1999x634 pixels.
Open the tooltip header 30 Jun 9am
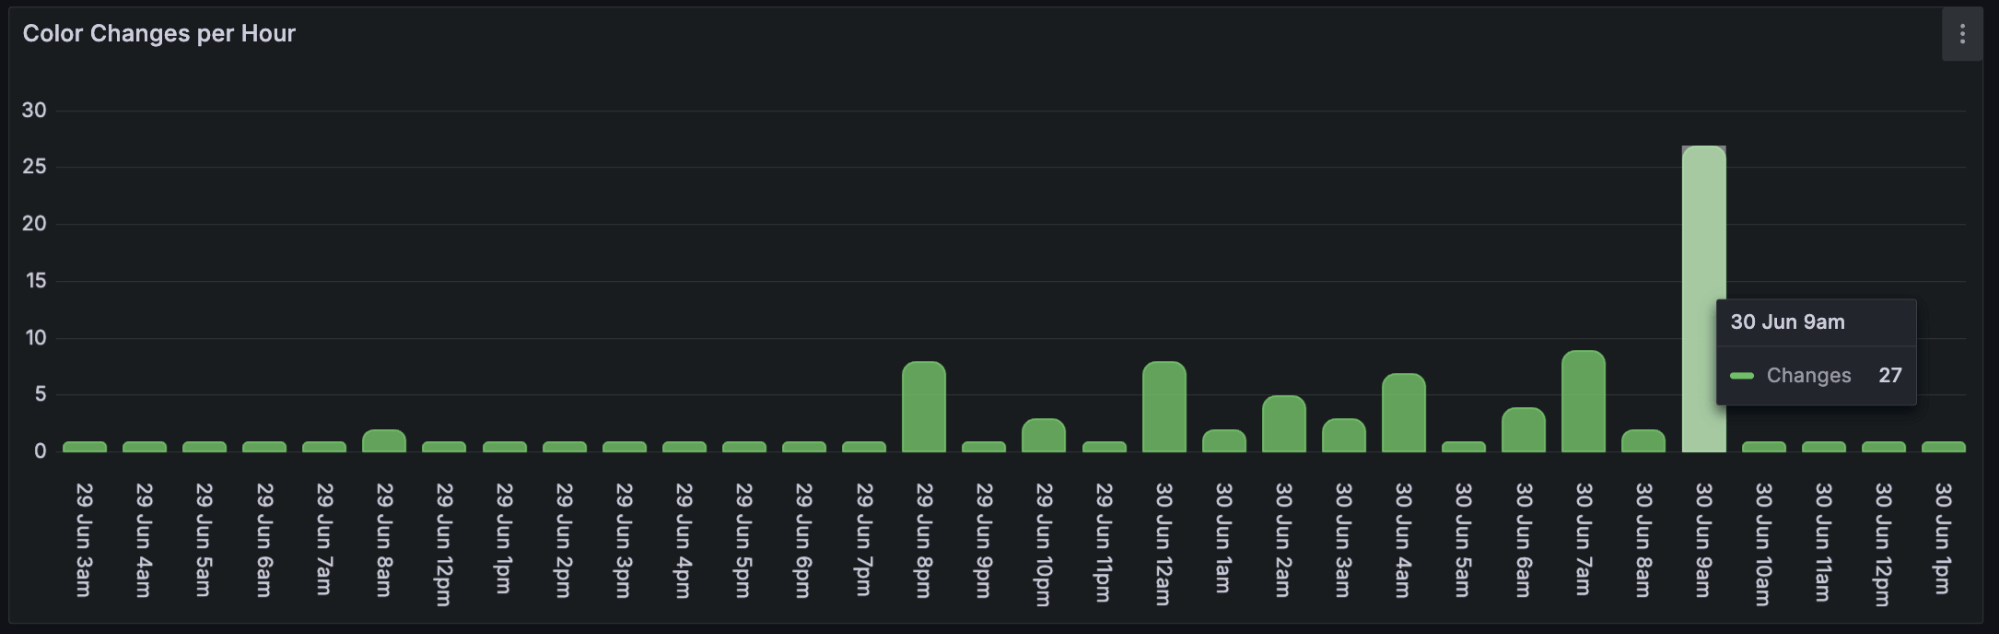[1786, 322]
